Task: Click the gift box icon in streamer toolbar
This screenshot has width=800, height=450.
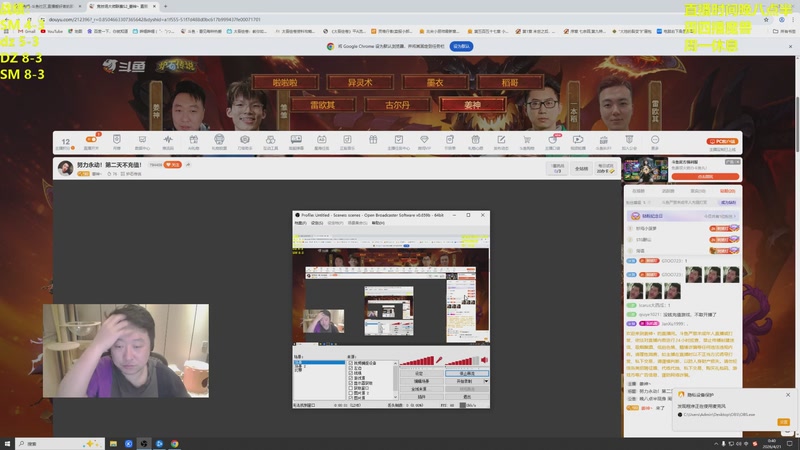Action: 373,139
